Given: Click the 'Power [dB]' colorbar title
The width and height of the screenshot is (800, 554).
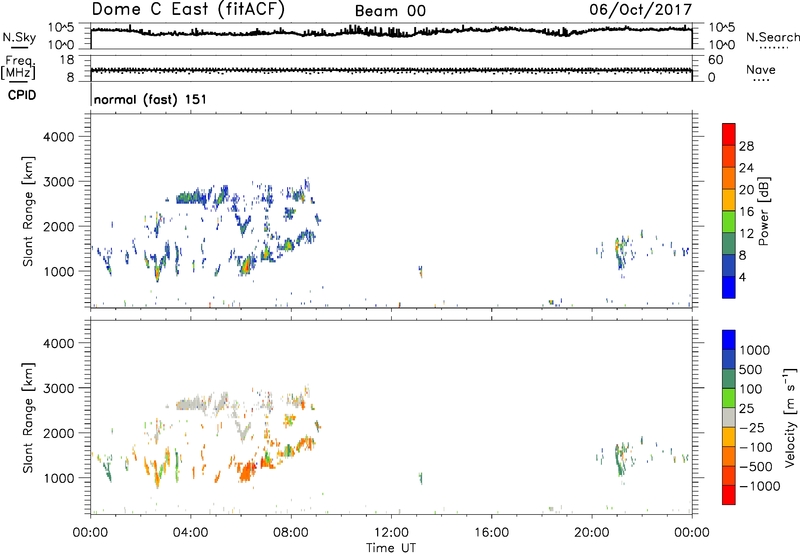Looking at the screenshot, I should coord(764,211).
